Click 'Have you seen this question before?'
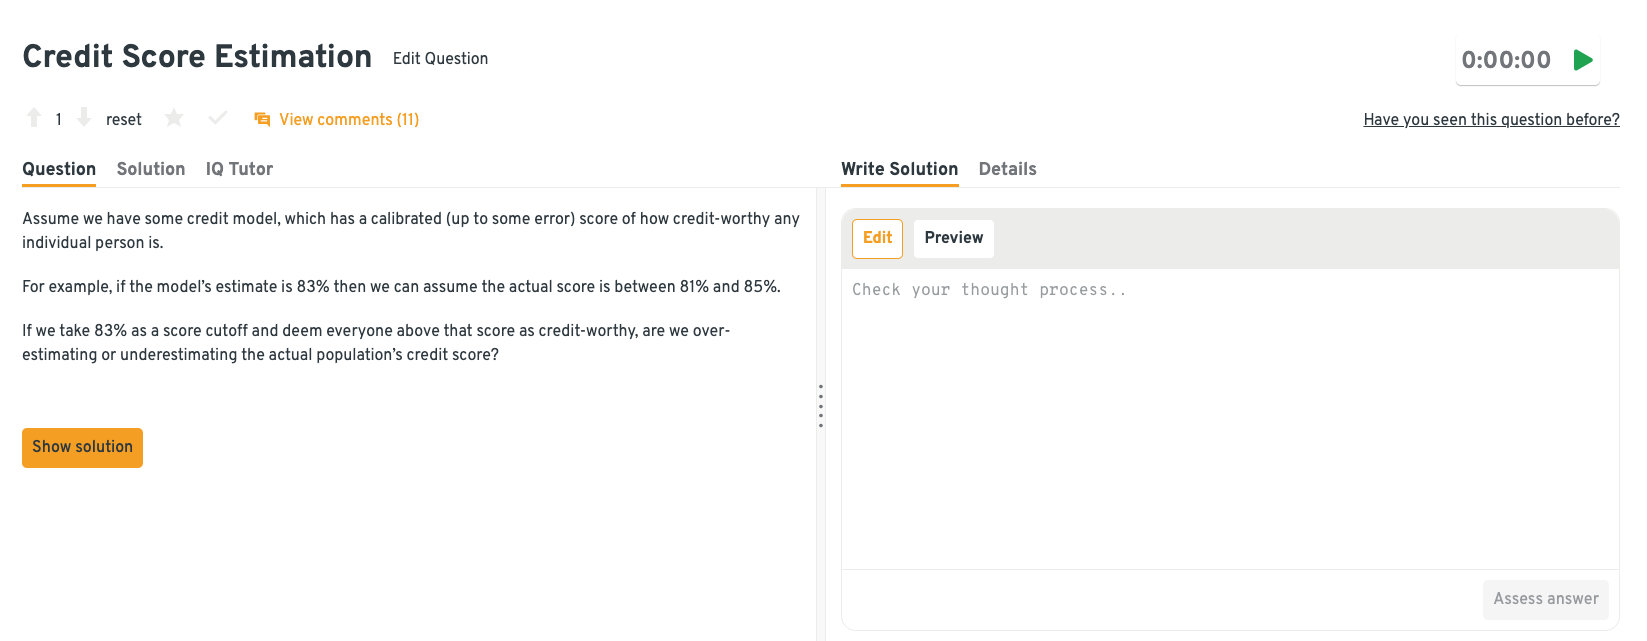Screen dimensions: 1647x641 pyautogui.click(x=1491, y=120)
